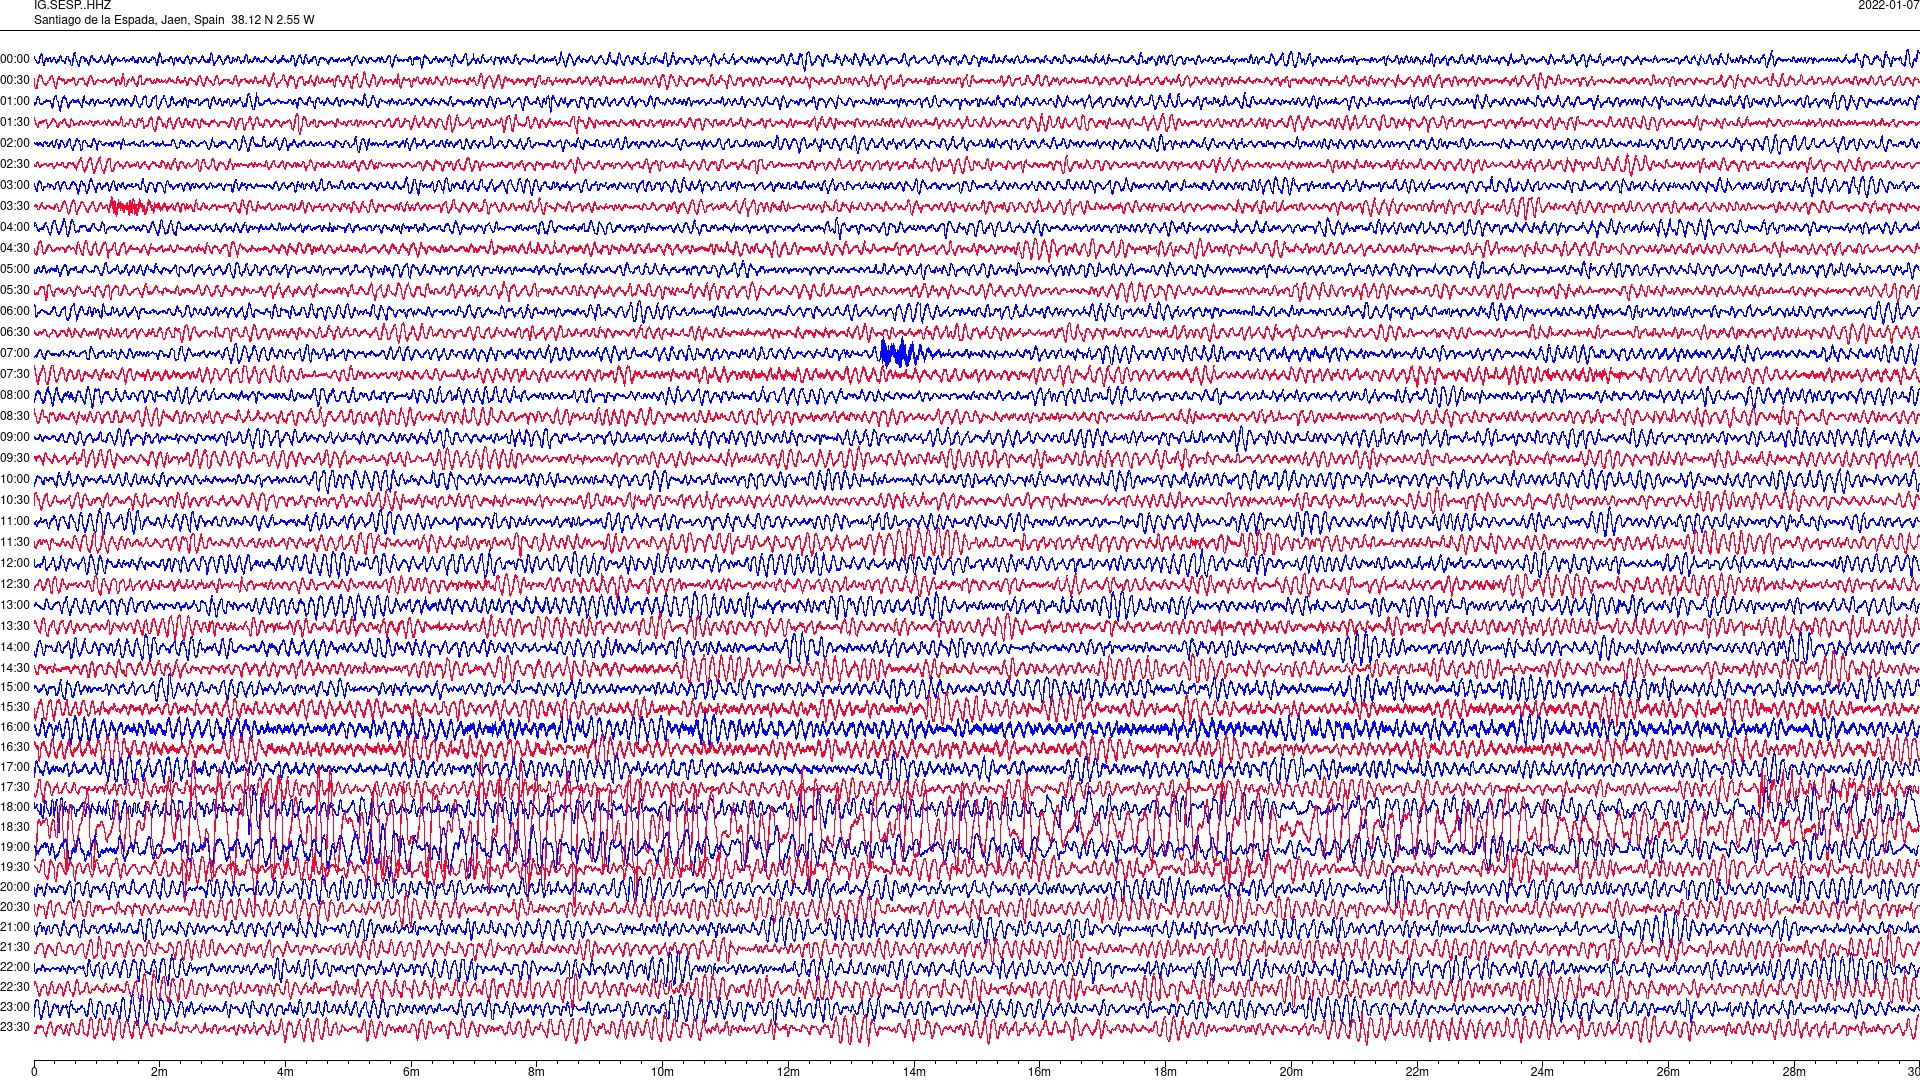This screenshot has height=1080, width=1920.
Task: Select the 10:30 trace time label
Action: (15, 500)
